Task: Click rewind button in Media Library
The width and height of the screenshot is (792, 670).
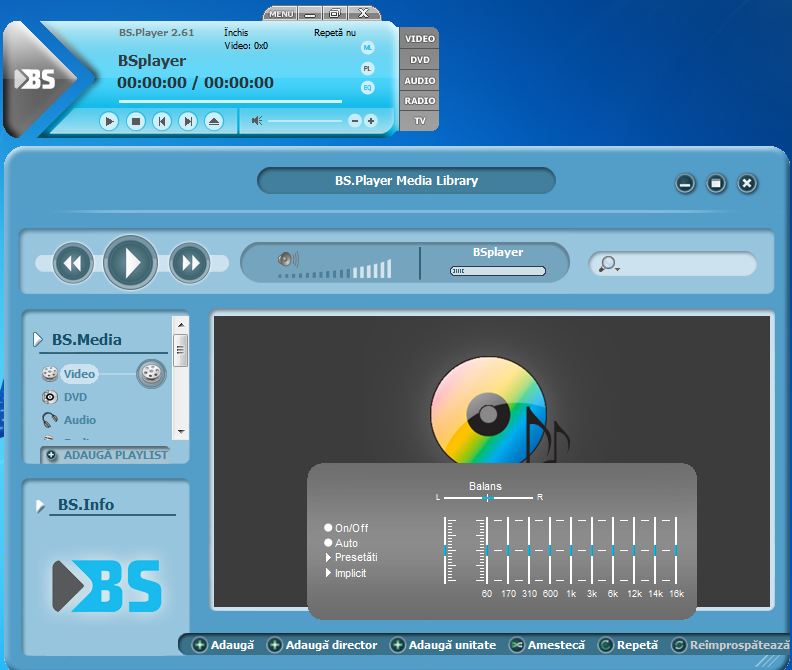Action: pos(73,263)
